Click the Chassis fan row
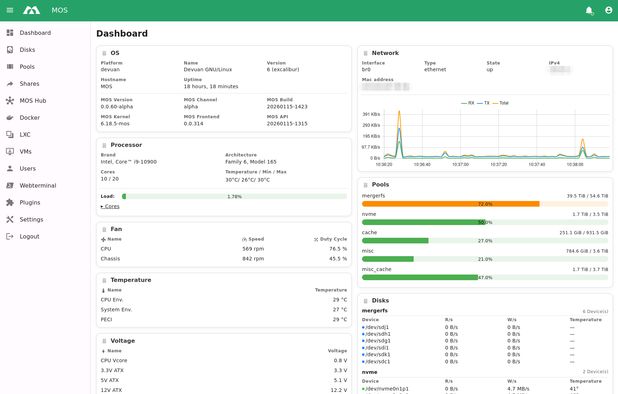The width and height of the screenshot is (618, 394). tap(224, 259)
